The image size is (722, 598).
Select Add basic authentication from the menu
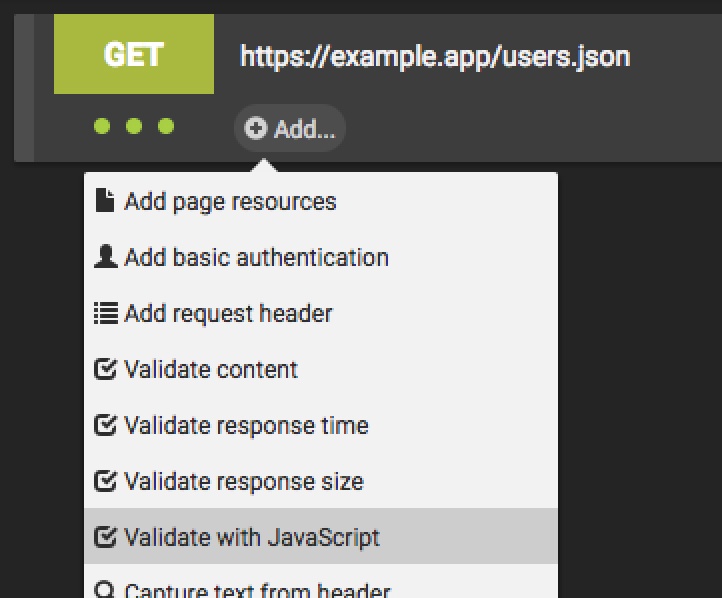click(x=256, y=257)
